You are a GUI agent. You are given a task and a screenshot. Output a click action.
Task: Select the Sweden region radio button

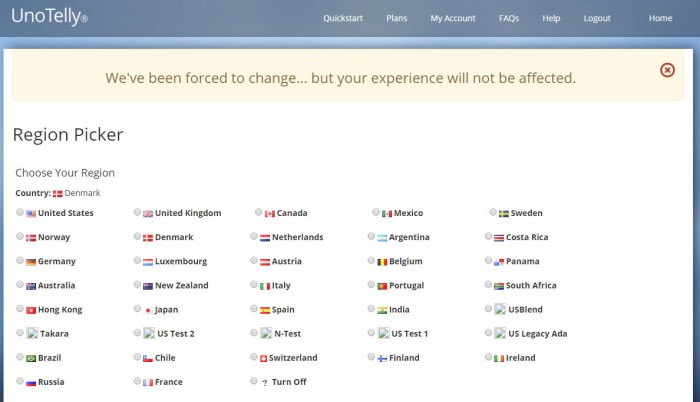tap(492, 212)
